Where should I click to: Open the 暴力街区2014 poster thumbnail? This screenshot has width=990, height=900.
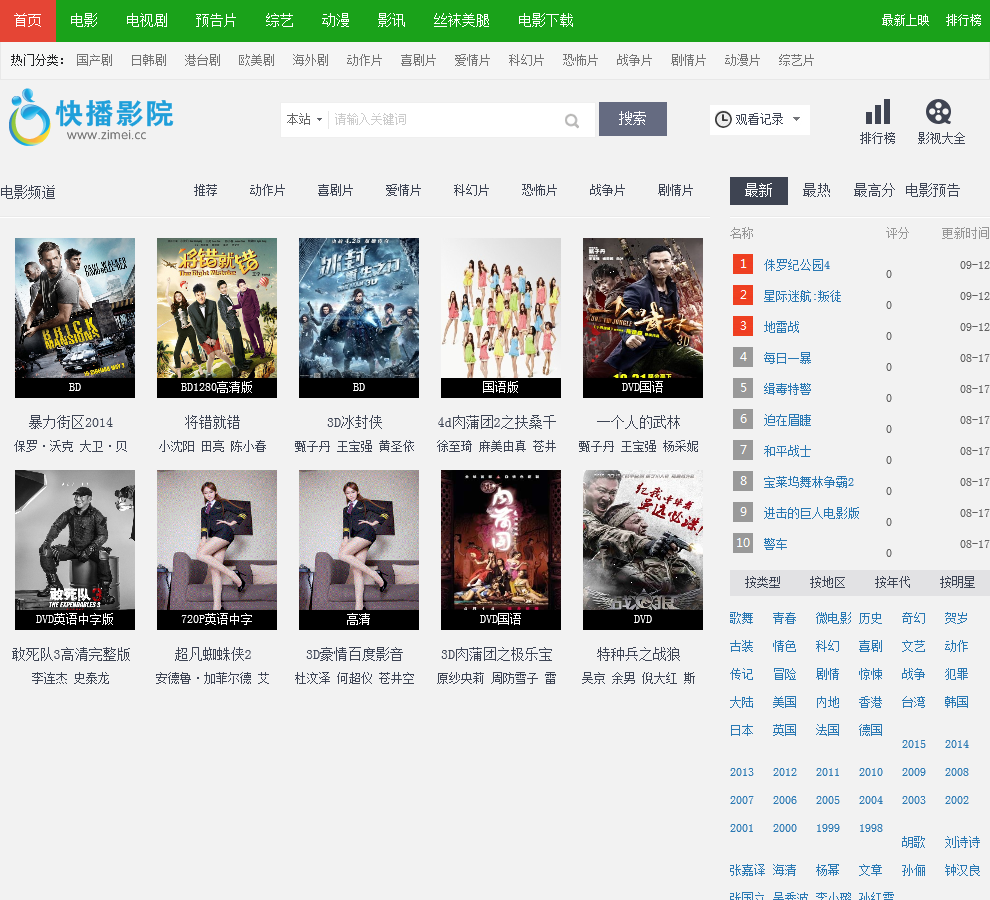pos(75,318)
